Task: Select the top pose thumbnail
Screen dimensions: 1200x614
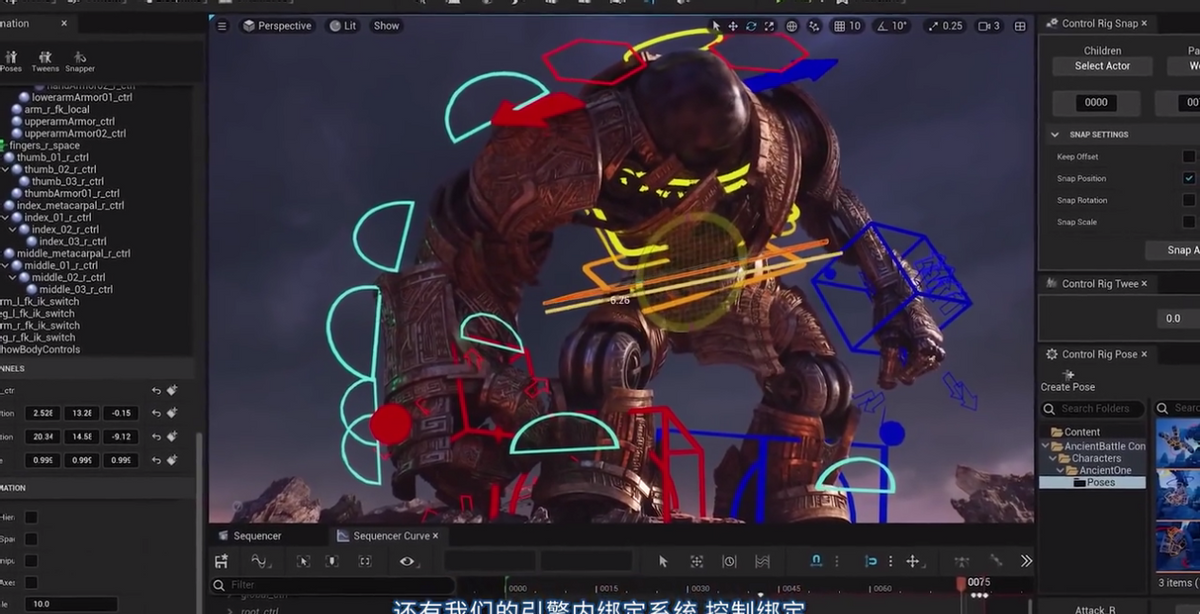Action: 1178,442
